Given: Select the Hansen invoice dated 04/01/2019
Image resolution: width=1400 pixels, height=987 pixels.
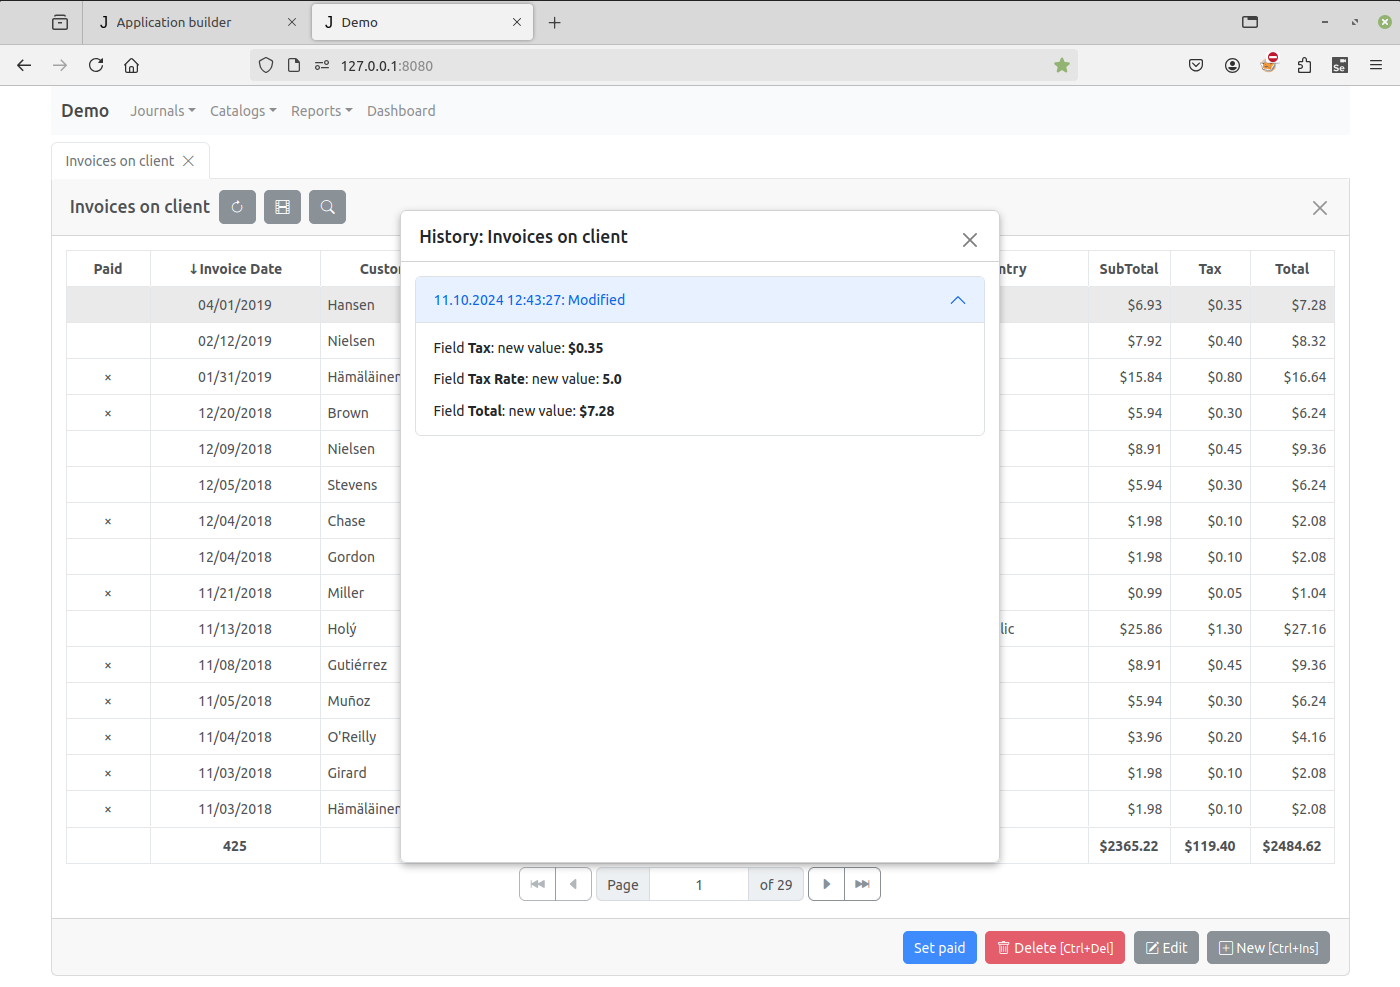Looking at the screenshot, I should tap(235, 304).
